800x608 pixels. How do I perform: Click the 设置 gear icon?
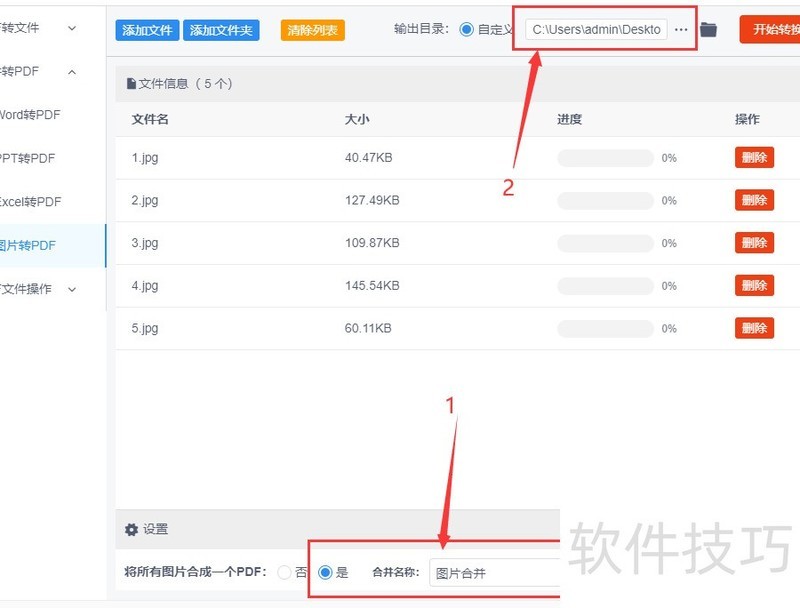pos(131,530)
